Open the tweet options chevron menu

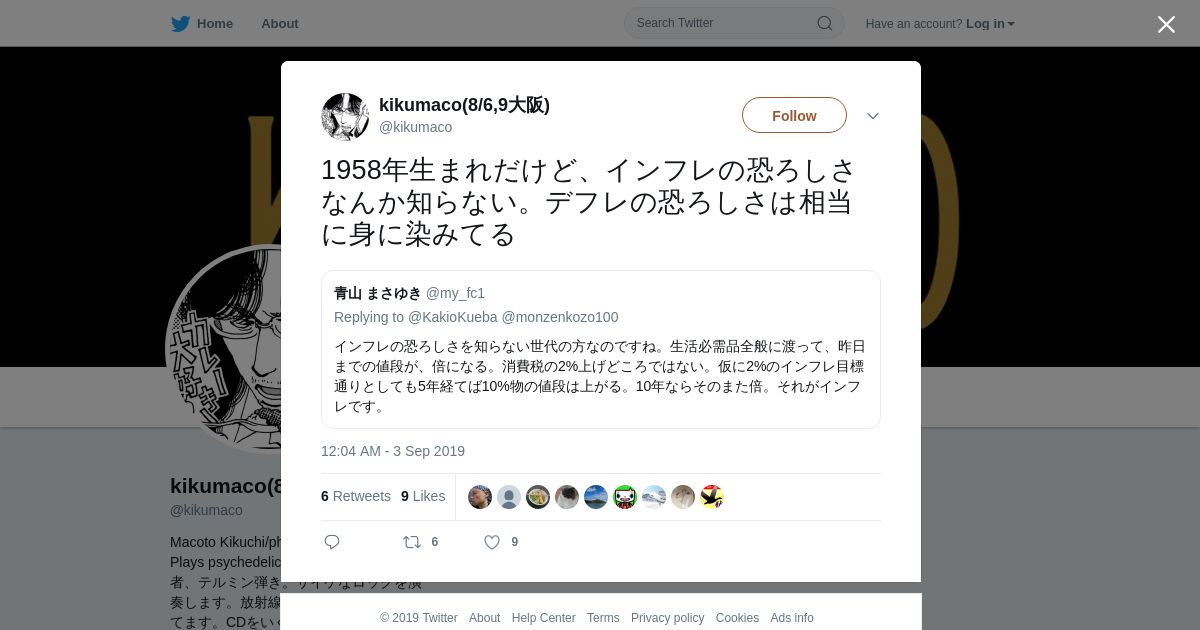[x=873, y=116]
